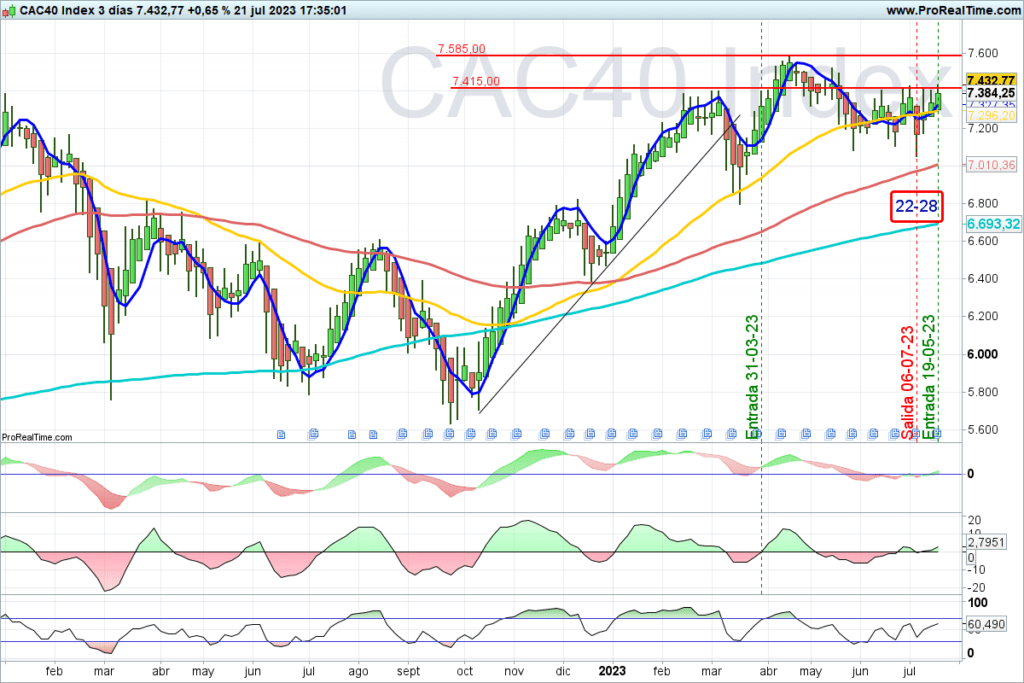Click the "ago" month label on the time axis
The width and height of the screenshot is (1024, 683).
point(359,671)
